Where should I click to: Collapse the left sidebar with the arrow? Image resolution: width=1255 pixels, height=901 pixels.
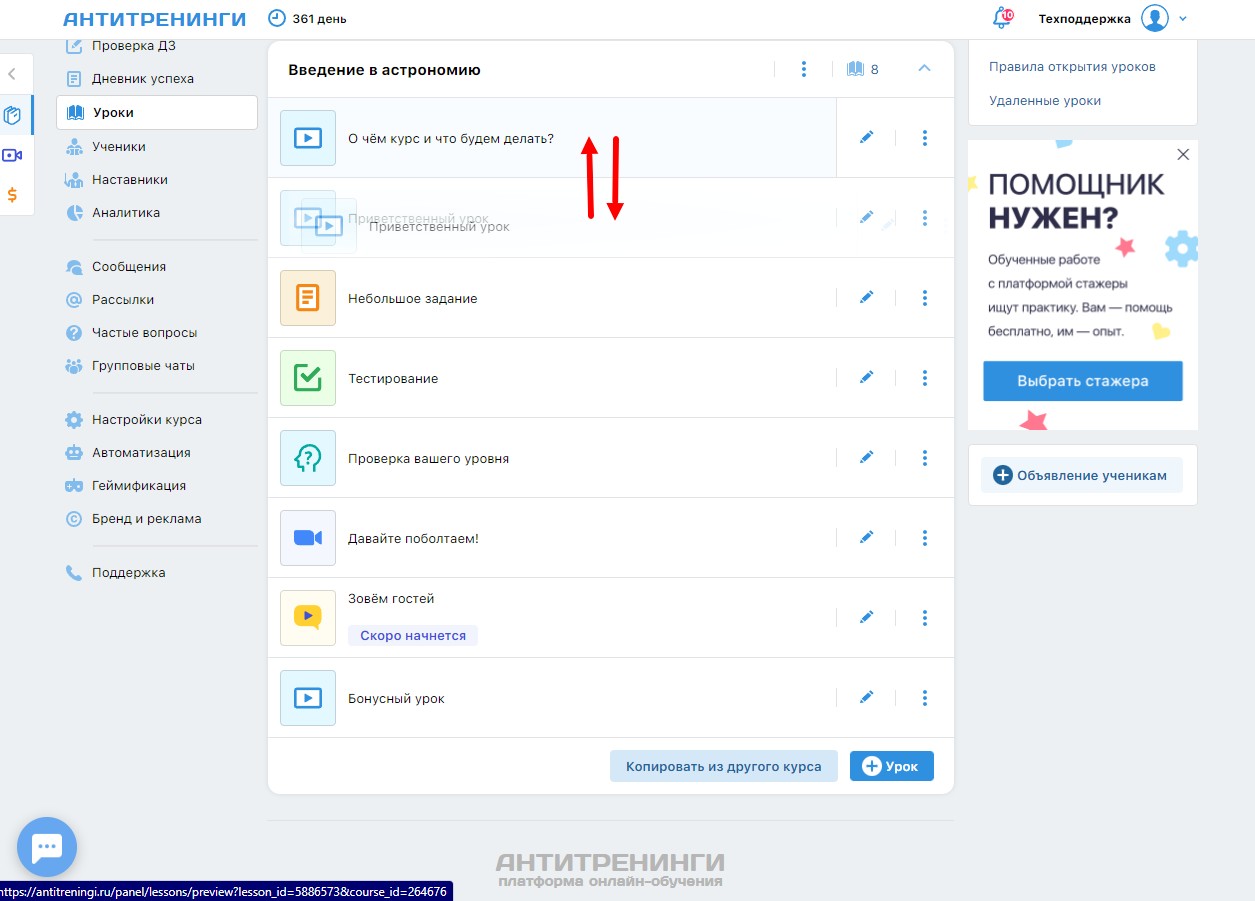click(12, 74)
